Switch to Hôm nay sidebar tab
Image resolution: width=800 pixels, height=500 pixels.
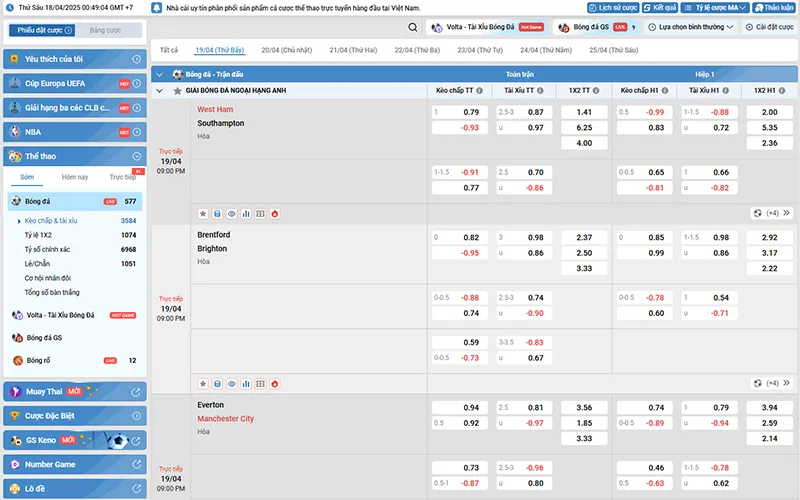coord(74,177)
